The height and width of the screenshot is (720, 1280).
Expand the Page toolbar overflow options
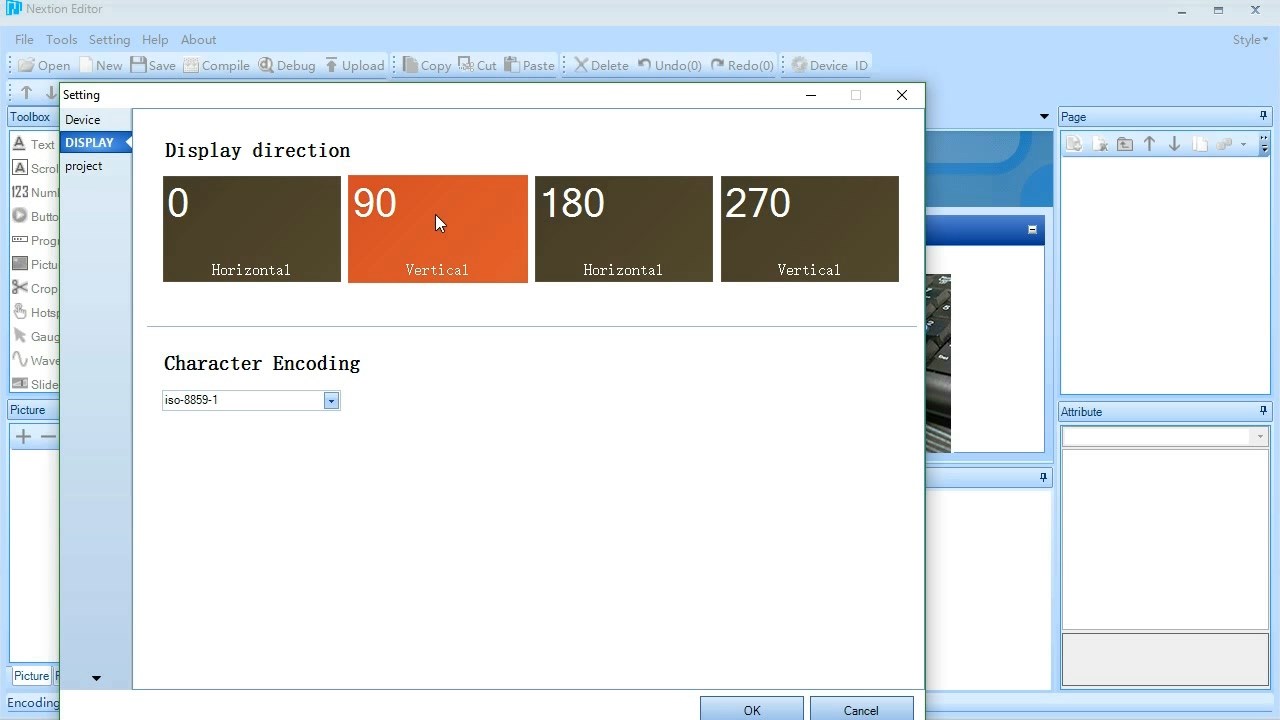point(1264,145)
